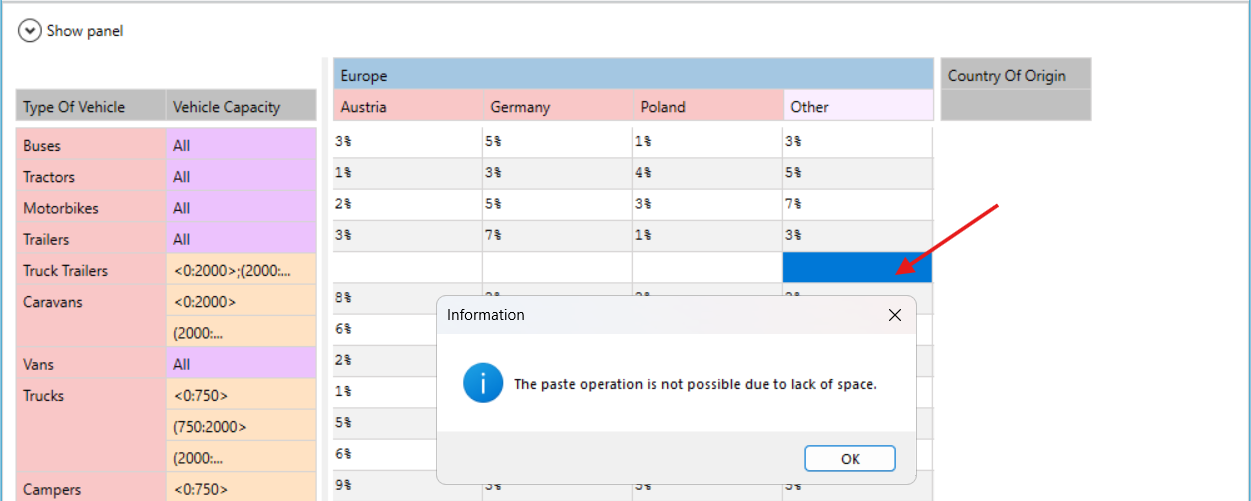
Task: Click the Vehicle Capacity header
Action: coord(241,106)
